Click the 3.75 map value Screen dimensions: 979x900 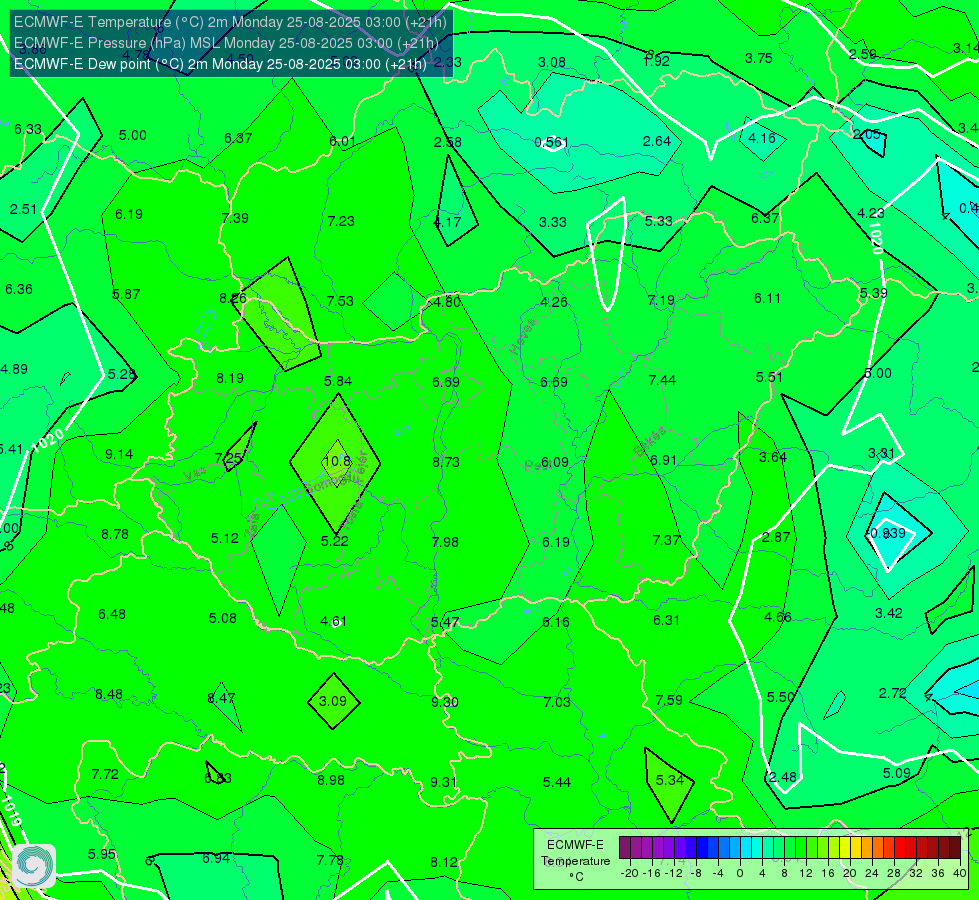[x=759, y=58]
